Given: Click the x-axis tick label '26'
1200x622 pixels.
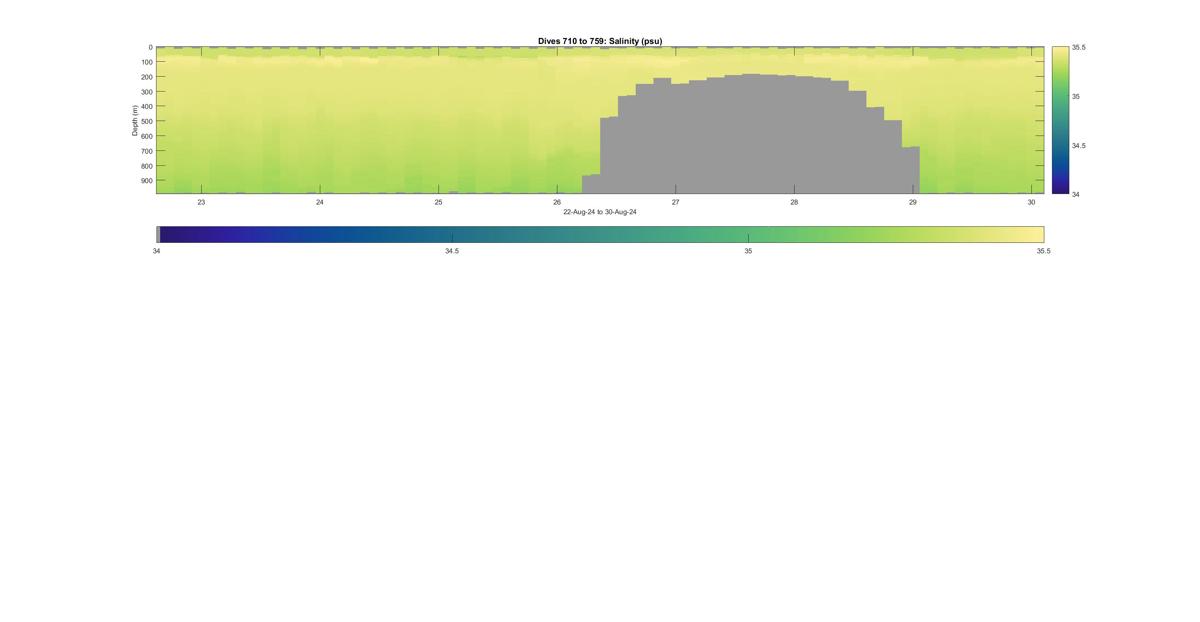Looking at the screenshot, I should 557,202.
